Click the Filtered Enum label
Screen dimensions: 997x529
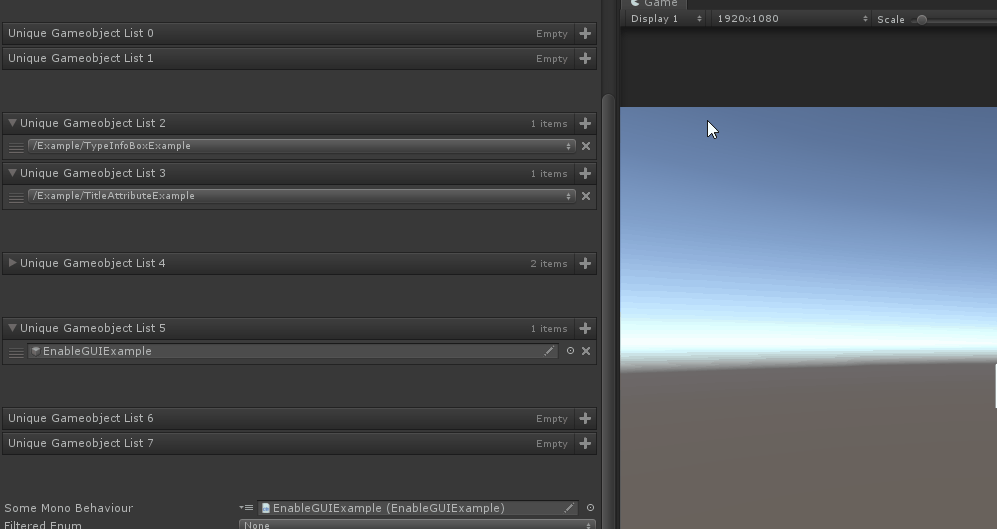click(x=43, y=525)
